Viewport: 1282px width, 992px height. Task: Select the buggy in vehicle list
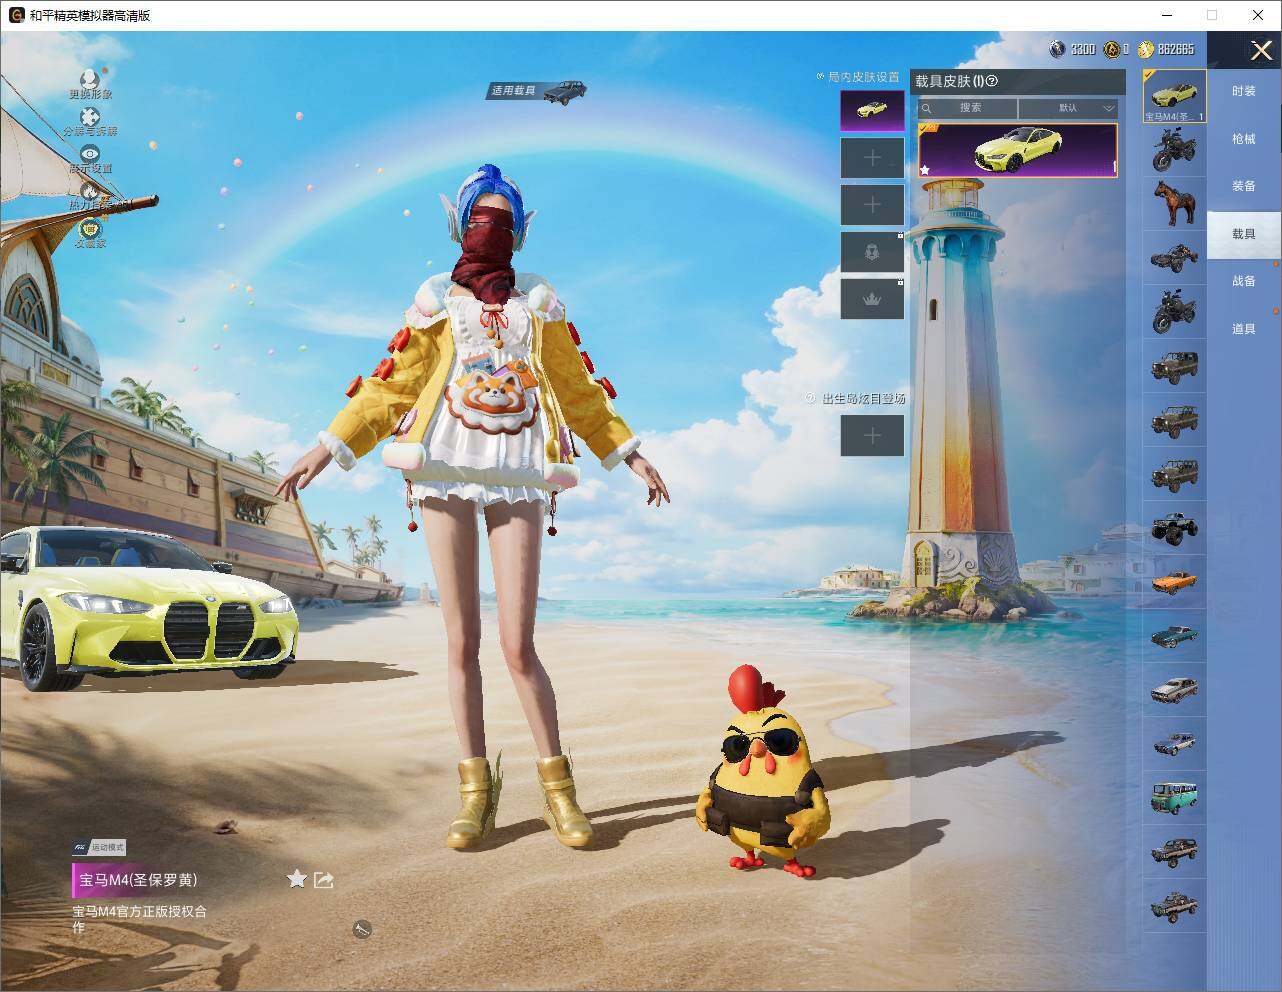(1175, 258)
